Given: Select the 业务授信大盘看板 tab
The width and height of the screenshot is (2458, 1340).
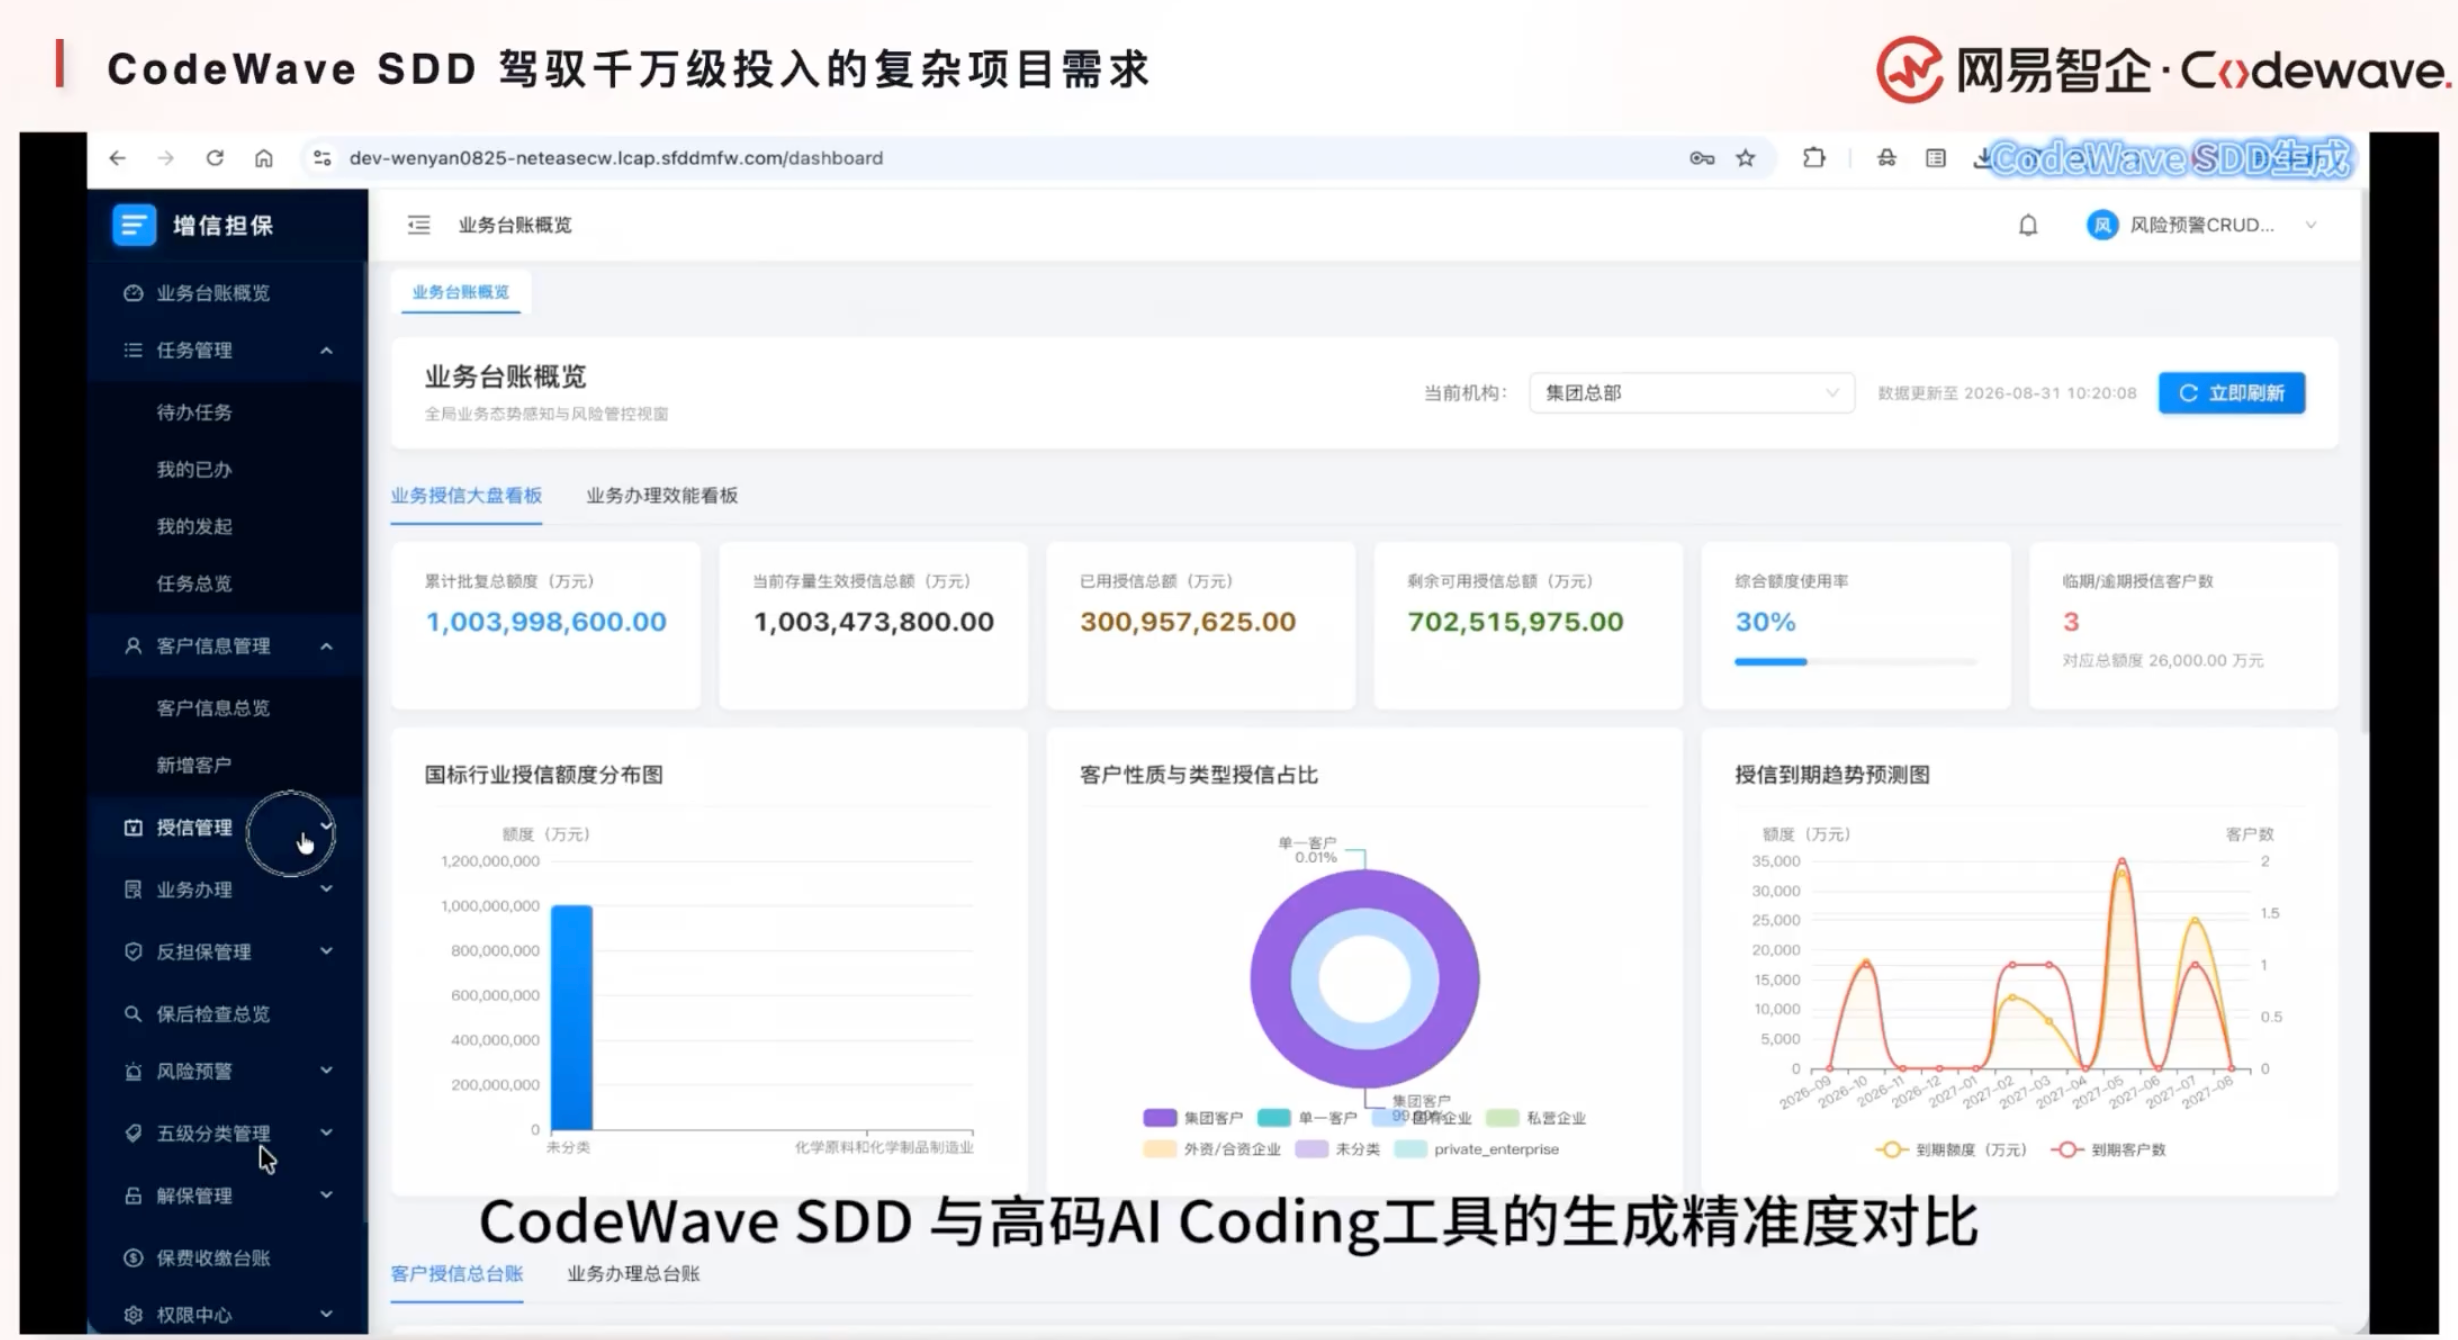Looking at the screenshot, I should click(x=466, y=496).
